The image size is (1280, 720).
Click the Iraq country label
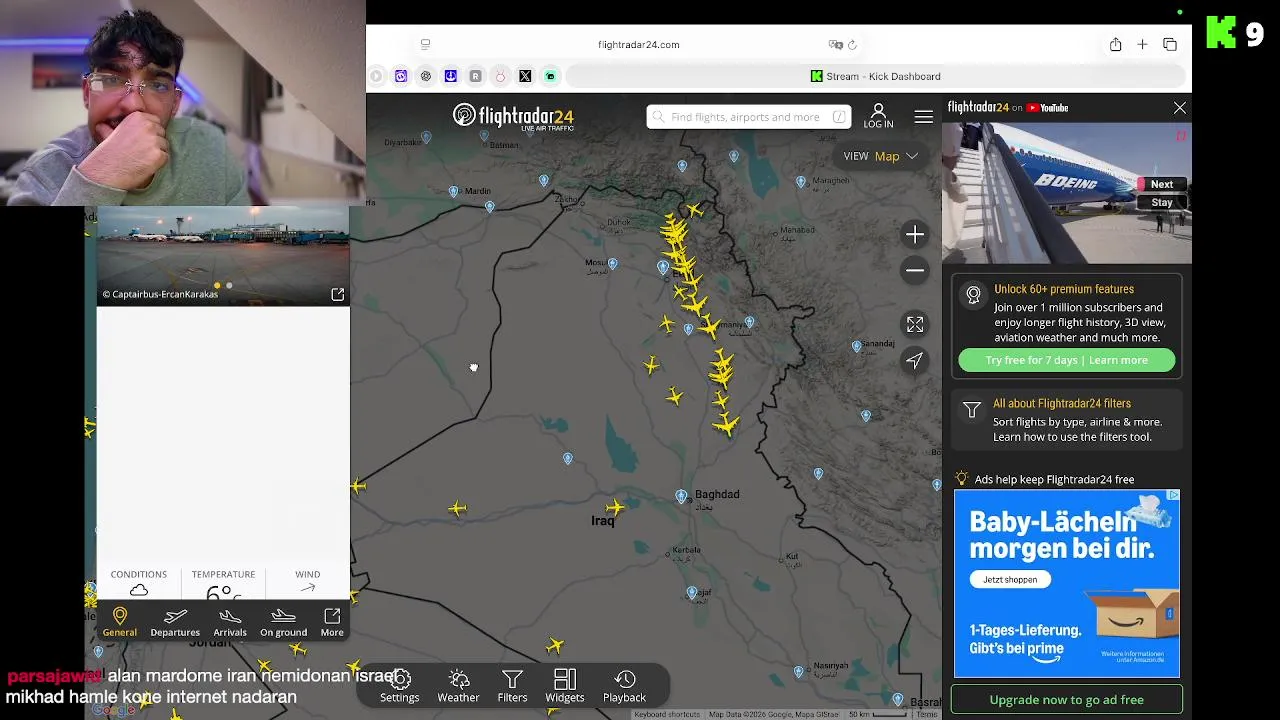602,521
